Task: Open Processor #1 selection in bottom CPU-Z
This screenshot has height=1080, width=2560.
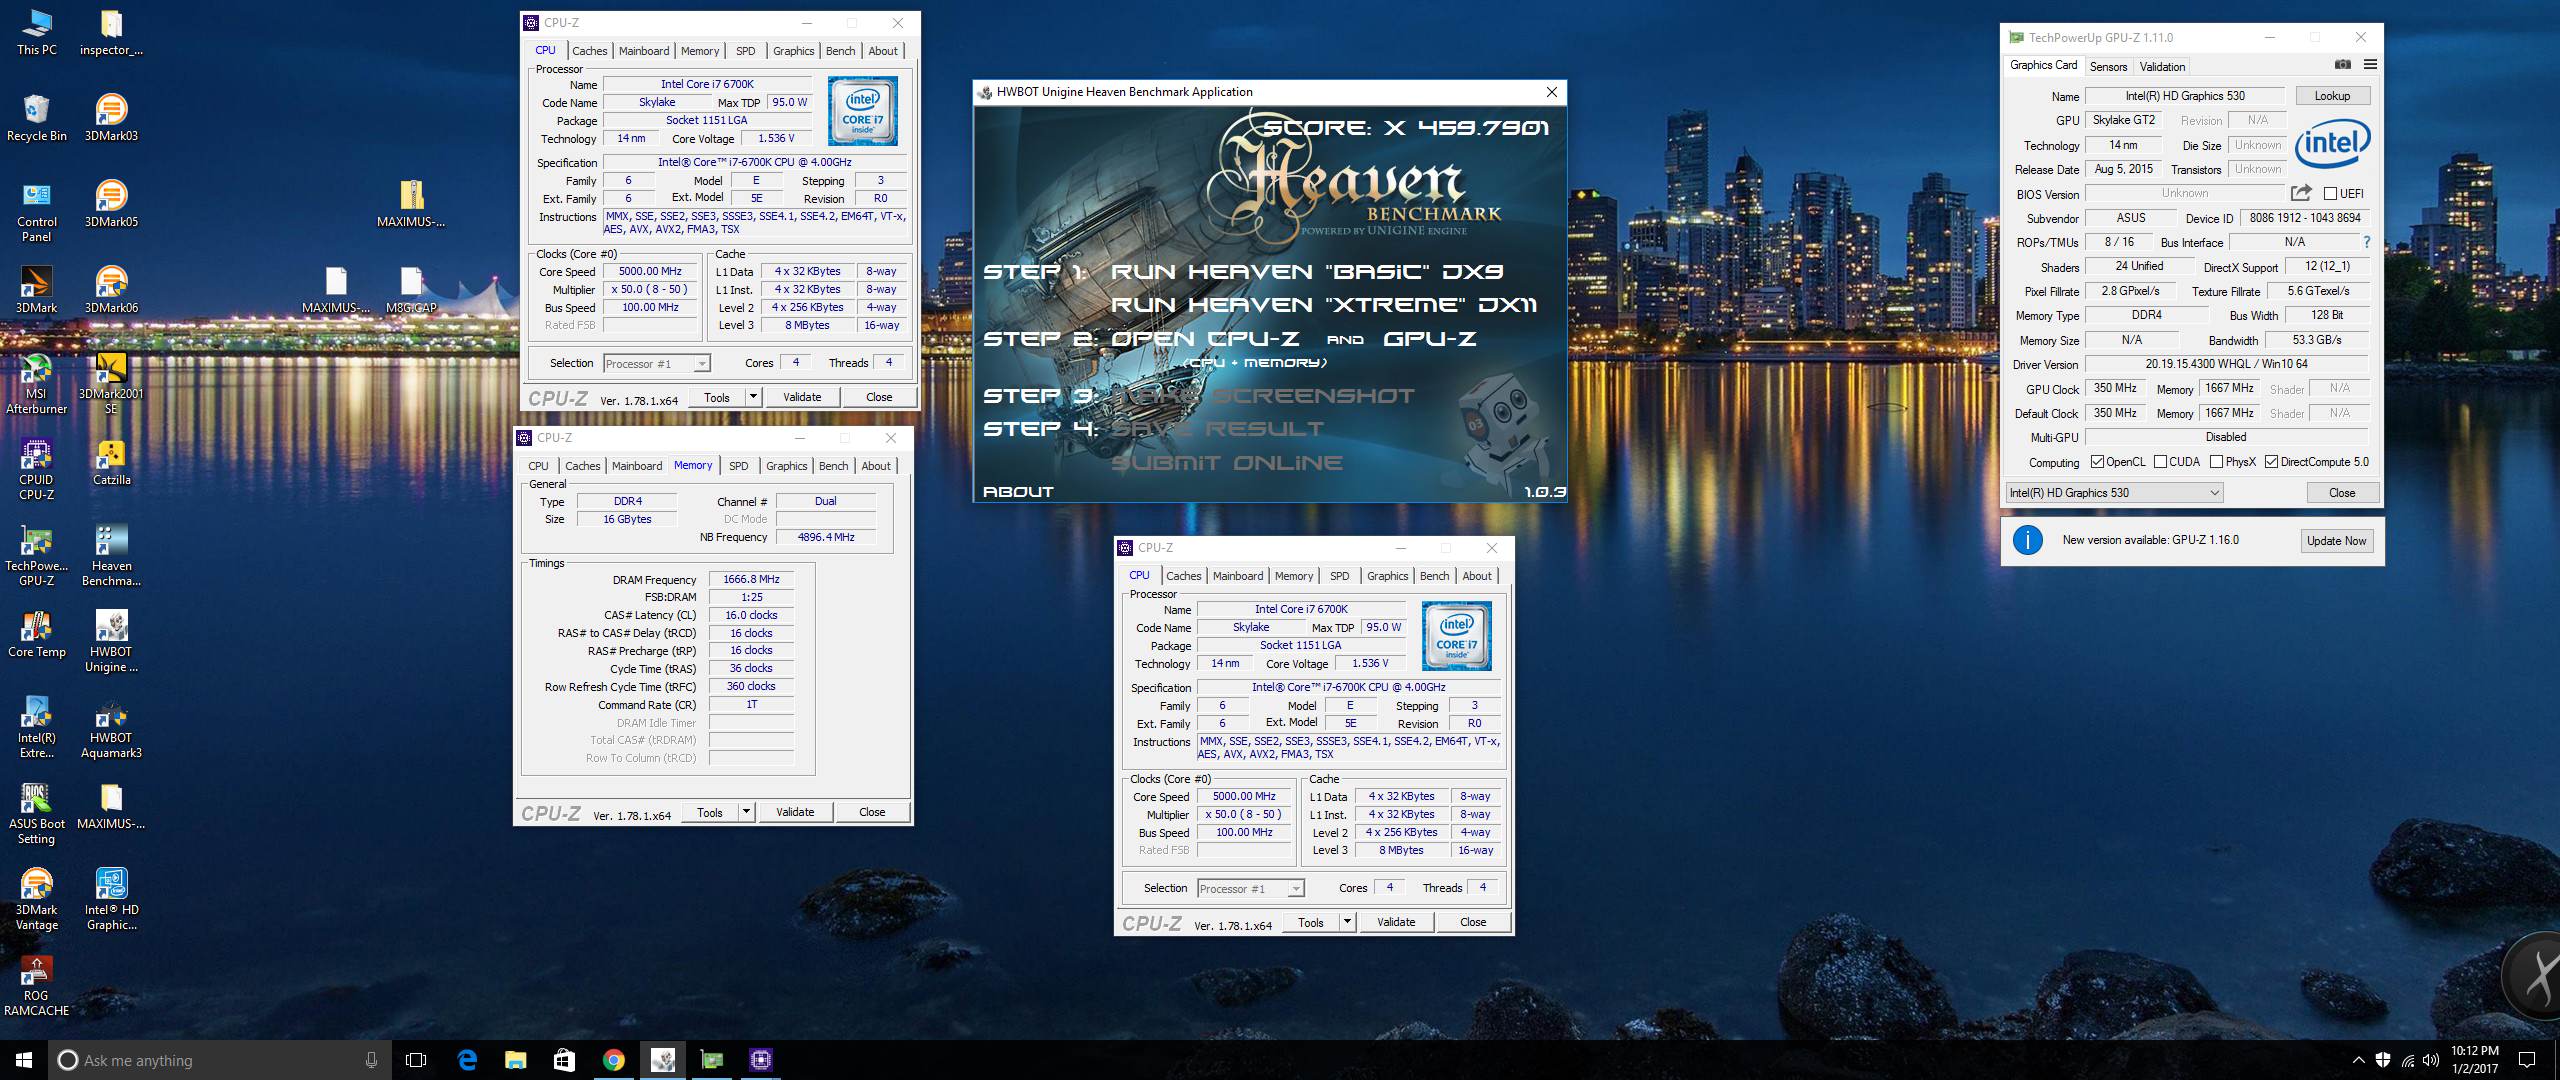Action: (1251, 889)
